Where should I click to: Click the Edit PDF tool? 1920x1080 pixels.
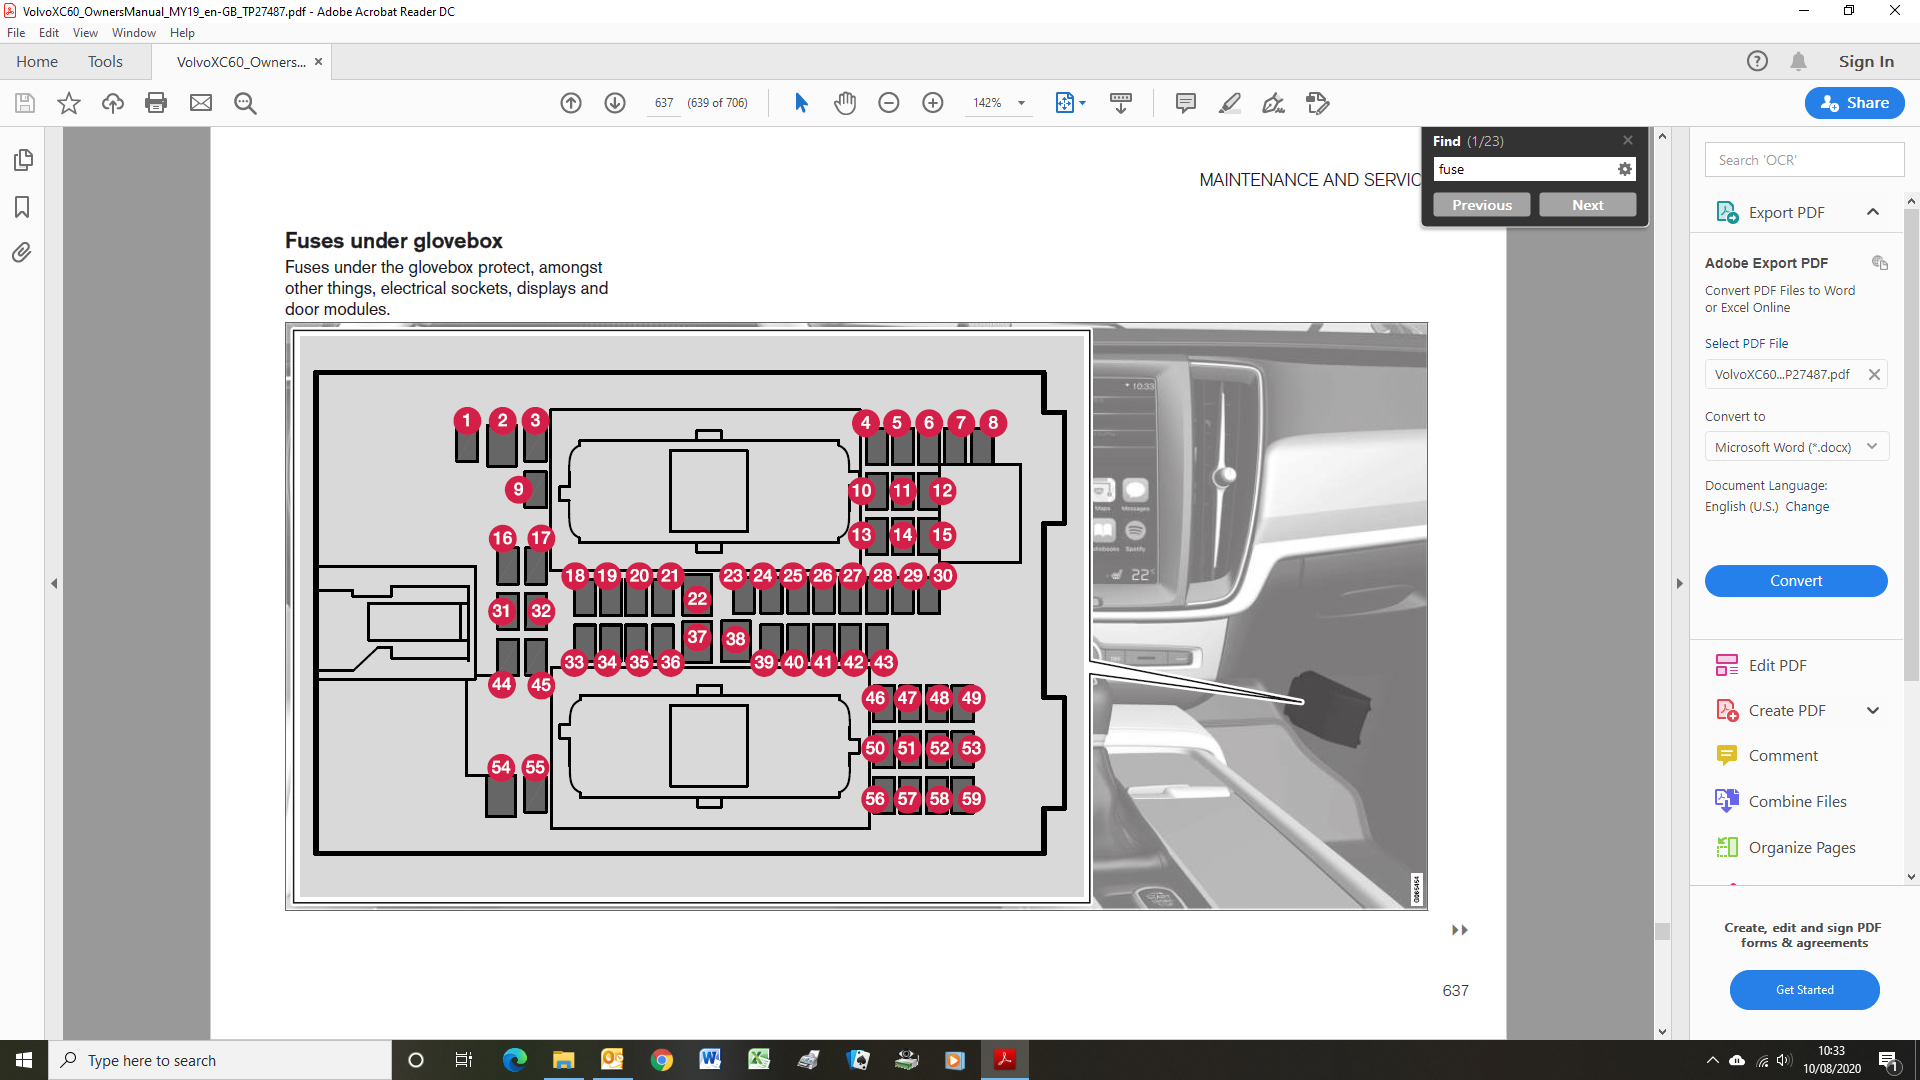pyautogui.click(x=1777, y=665)
